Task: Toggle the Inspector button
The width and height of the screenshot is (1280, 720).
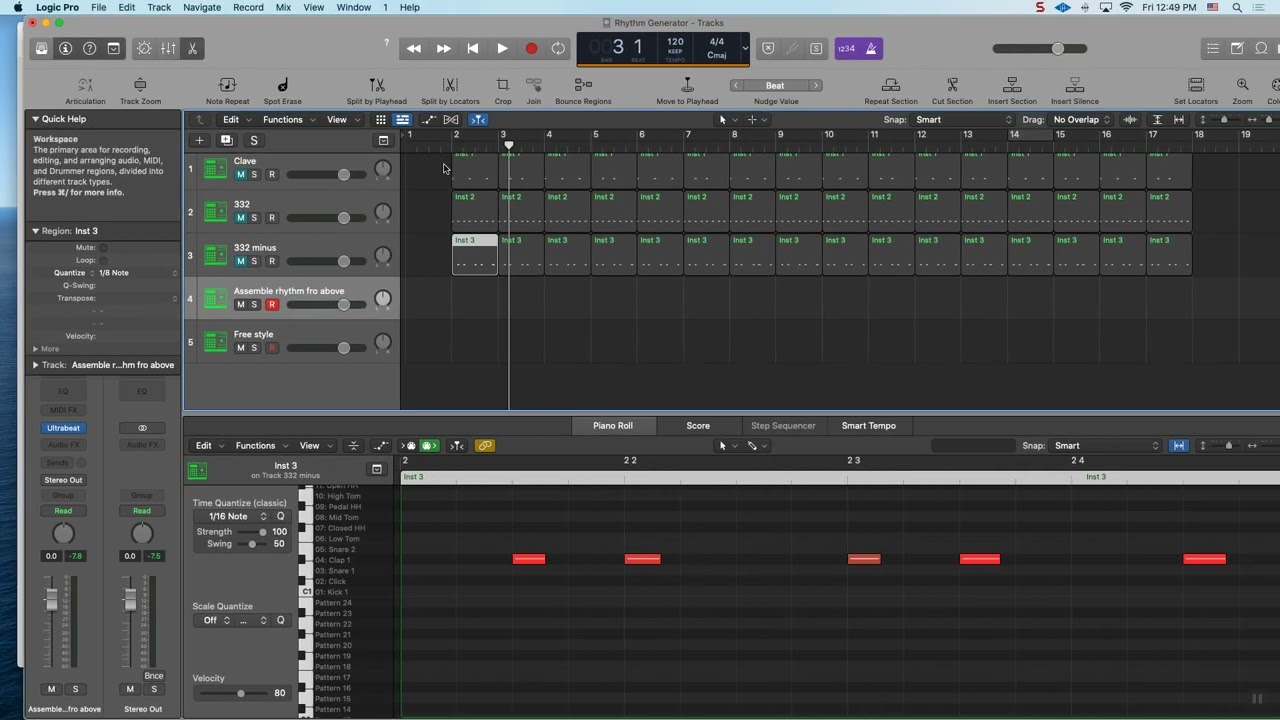Action: (65, 48)
